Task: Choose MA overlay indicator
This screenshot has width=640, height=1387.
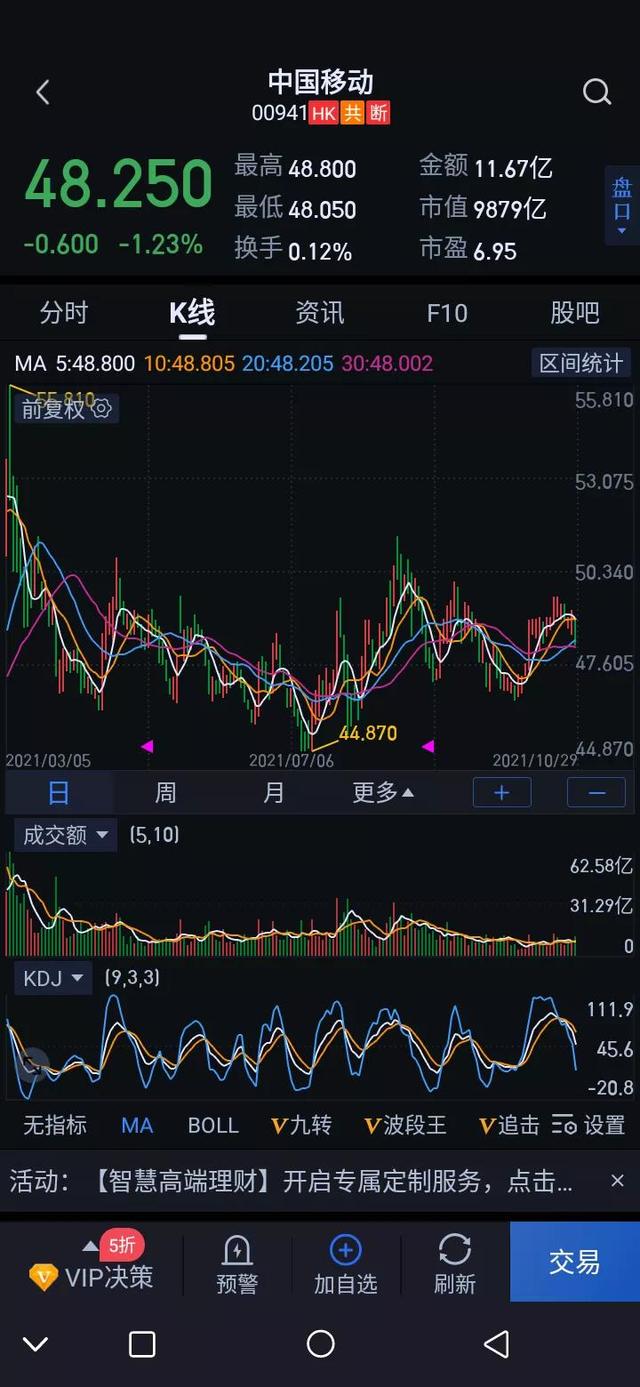Action: 137,1125
